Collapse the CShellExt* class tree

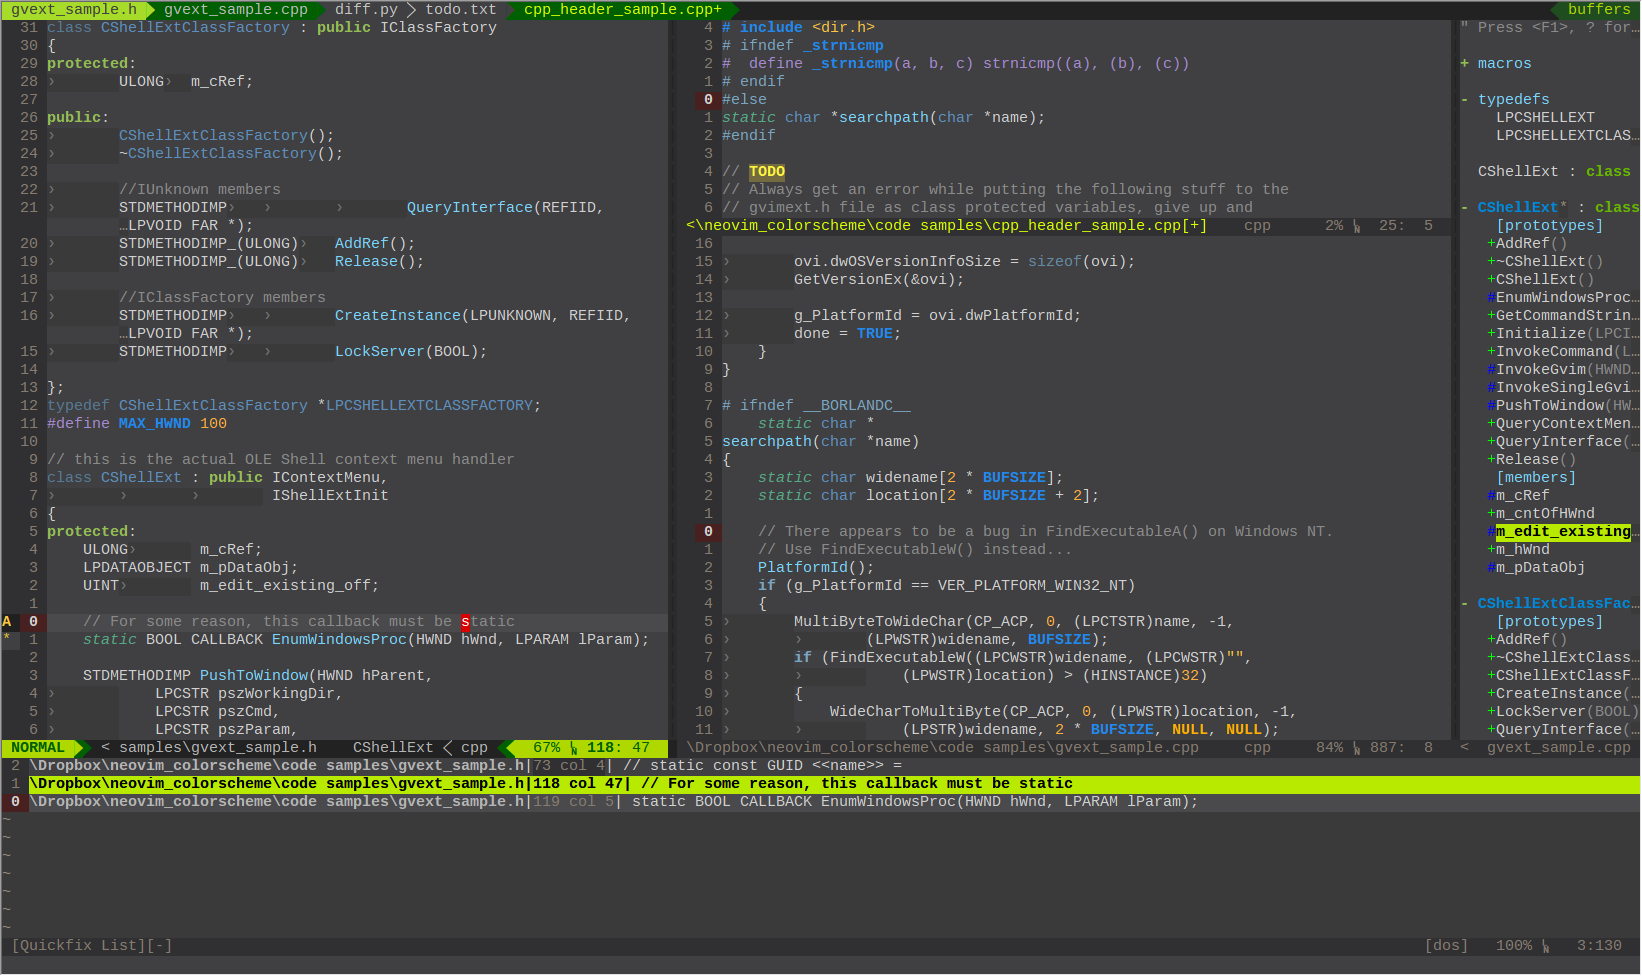1465,208
